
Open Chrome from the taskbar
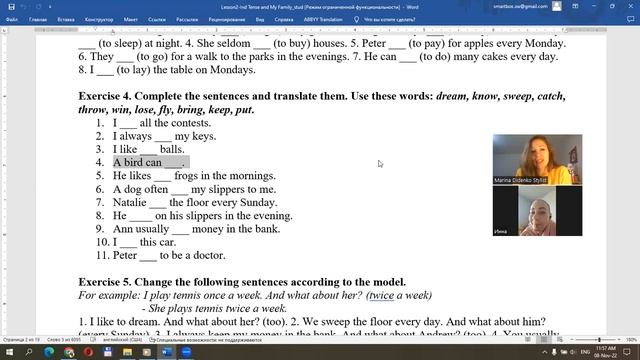[69, 352]
